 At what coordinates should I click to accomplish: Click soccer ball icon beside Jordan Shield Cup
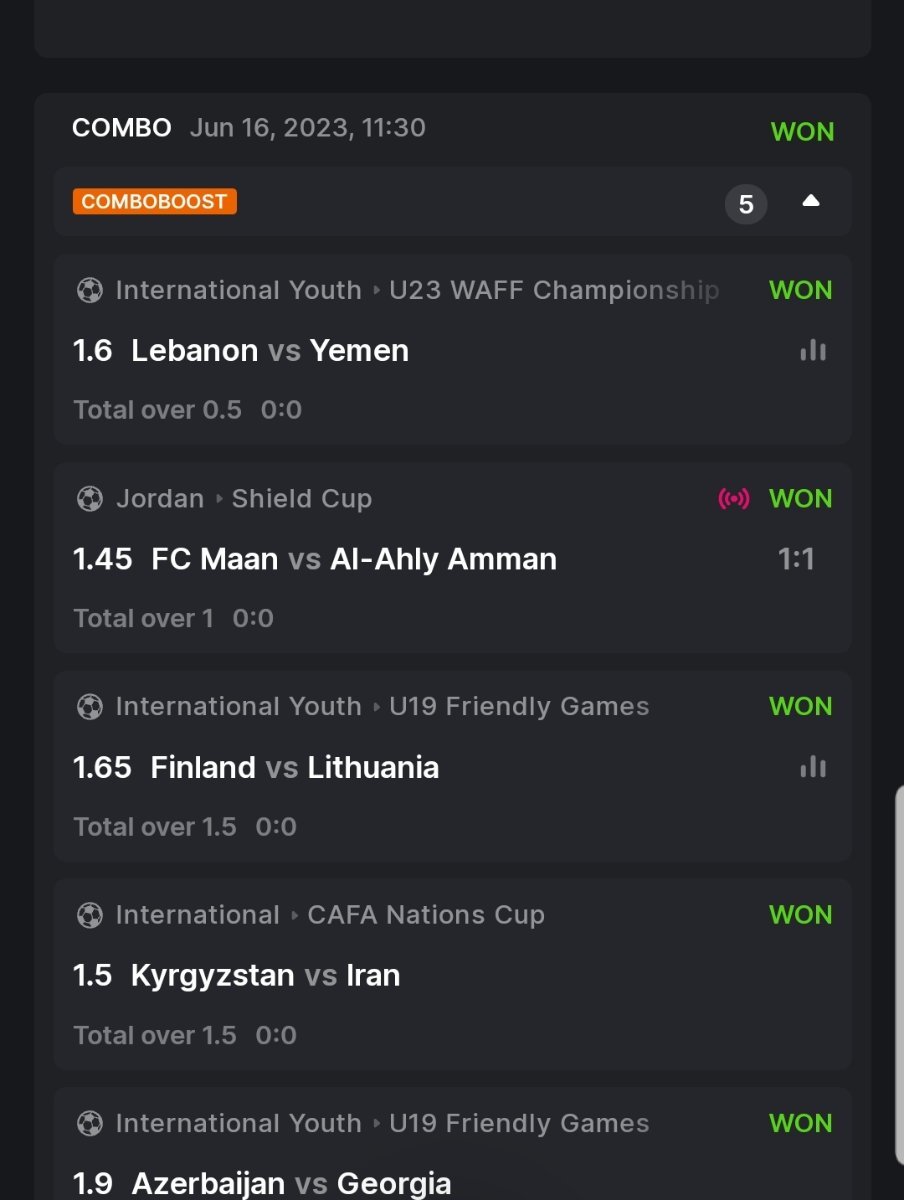coord(90,498)
